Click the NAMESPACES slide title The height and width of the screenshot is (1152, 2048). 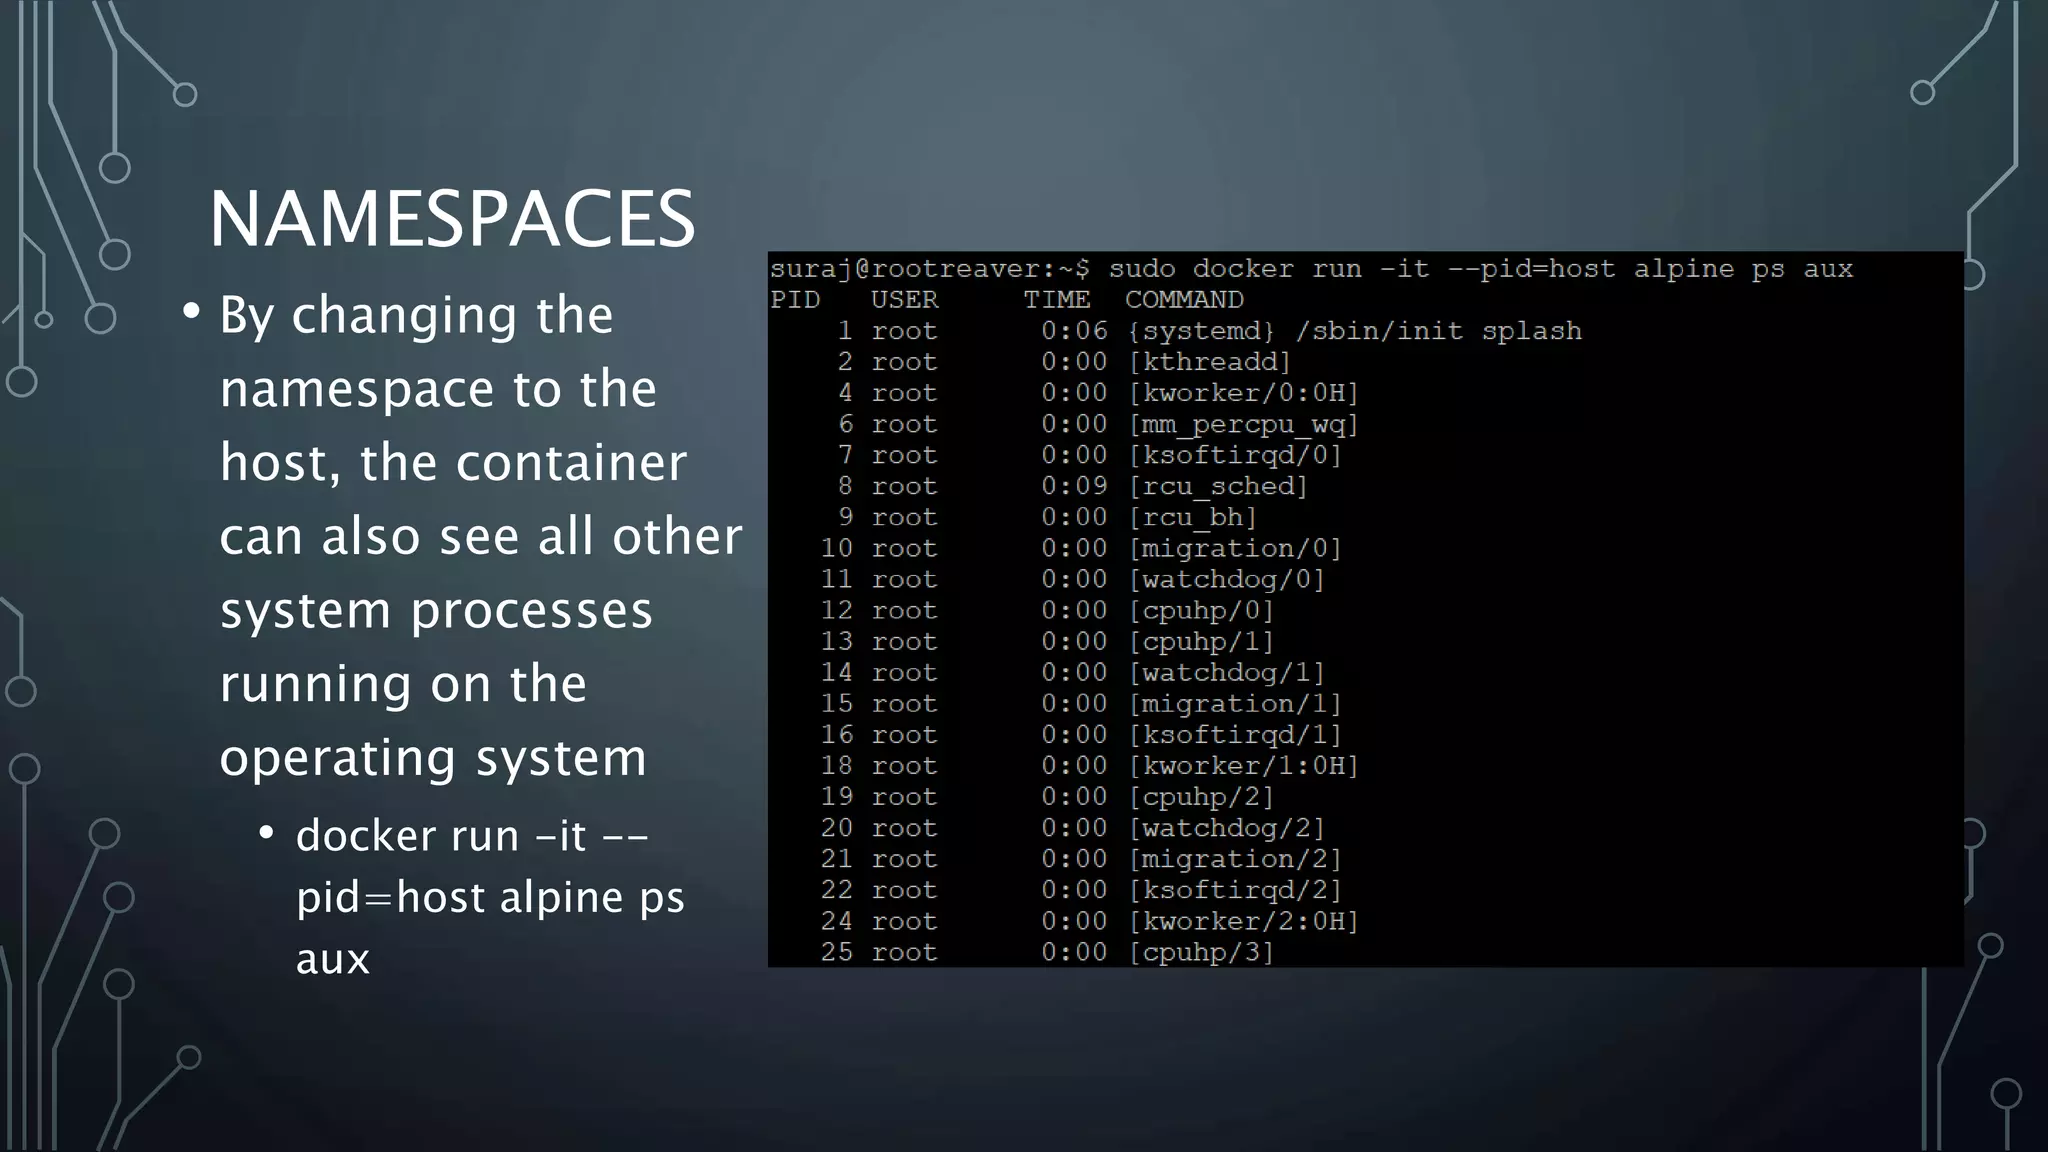pyautogui.click(x=451, y=219)
